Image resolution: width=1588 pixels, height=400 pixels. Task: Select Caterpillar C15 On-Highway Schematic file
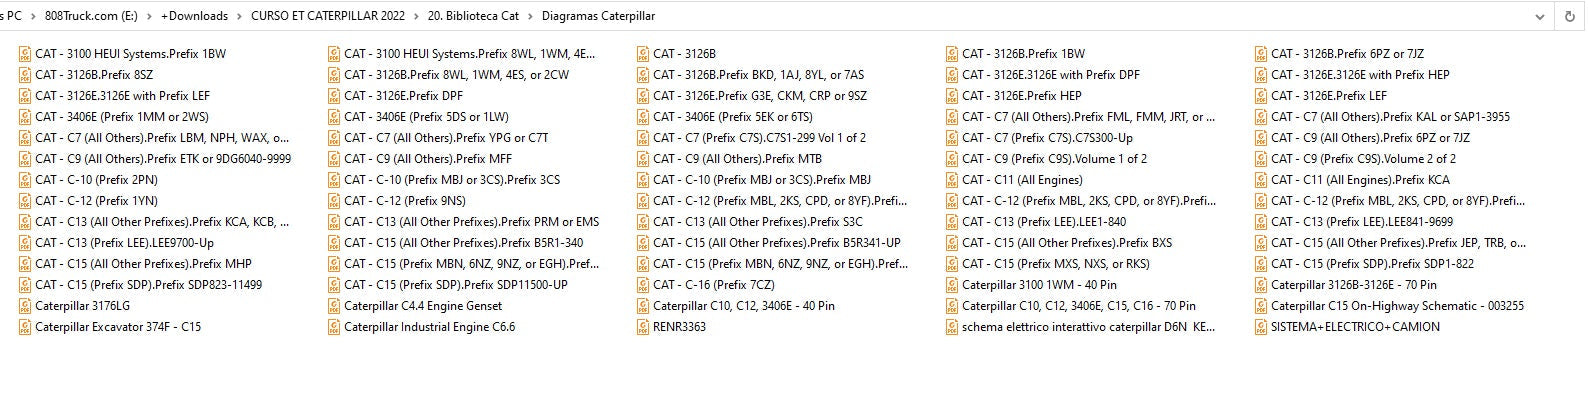(1397, 306)
